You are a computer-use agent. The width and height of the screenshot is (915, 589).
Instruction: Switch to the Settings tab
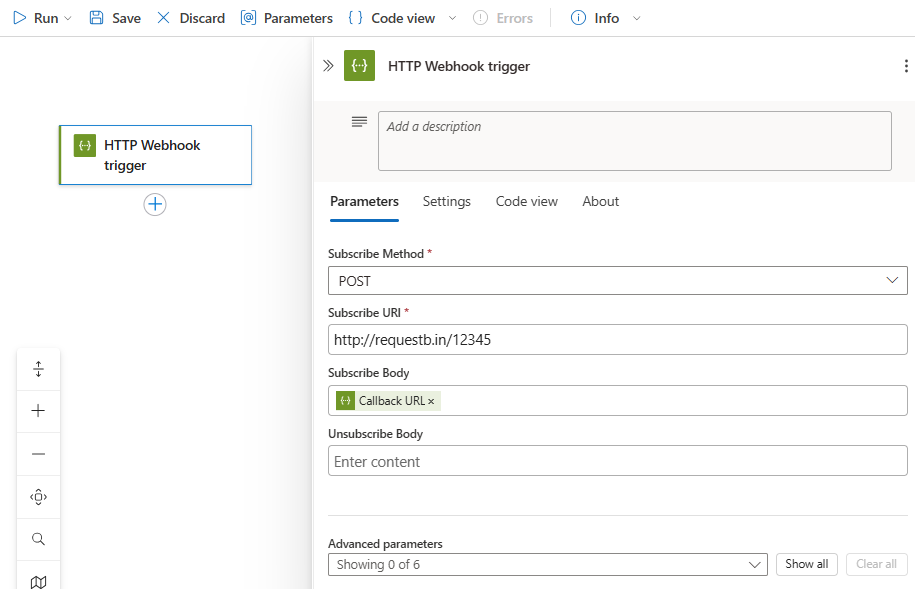pyautogui.click(x=446, y=201)
